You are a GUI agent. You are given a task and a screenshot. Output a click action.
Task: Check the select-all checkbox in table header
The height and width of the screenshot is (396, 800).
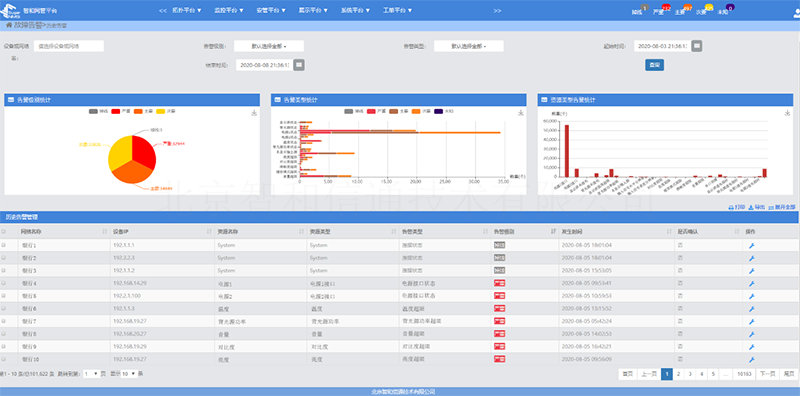pos(4,232)
